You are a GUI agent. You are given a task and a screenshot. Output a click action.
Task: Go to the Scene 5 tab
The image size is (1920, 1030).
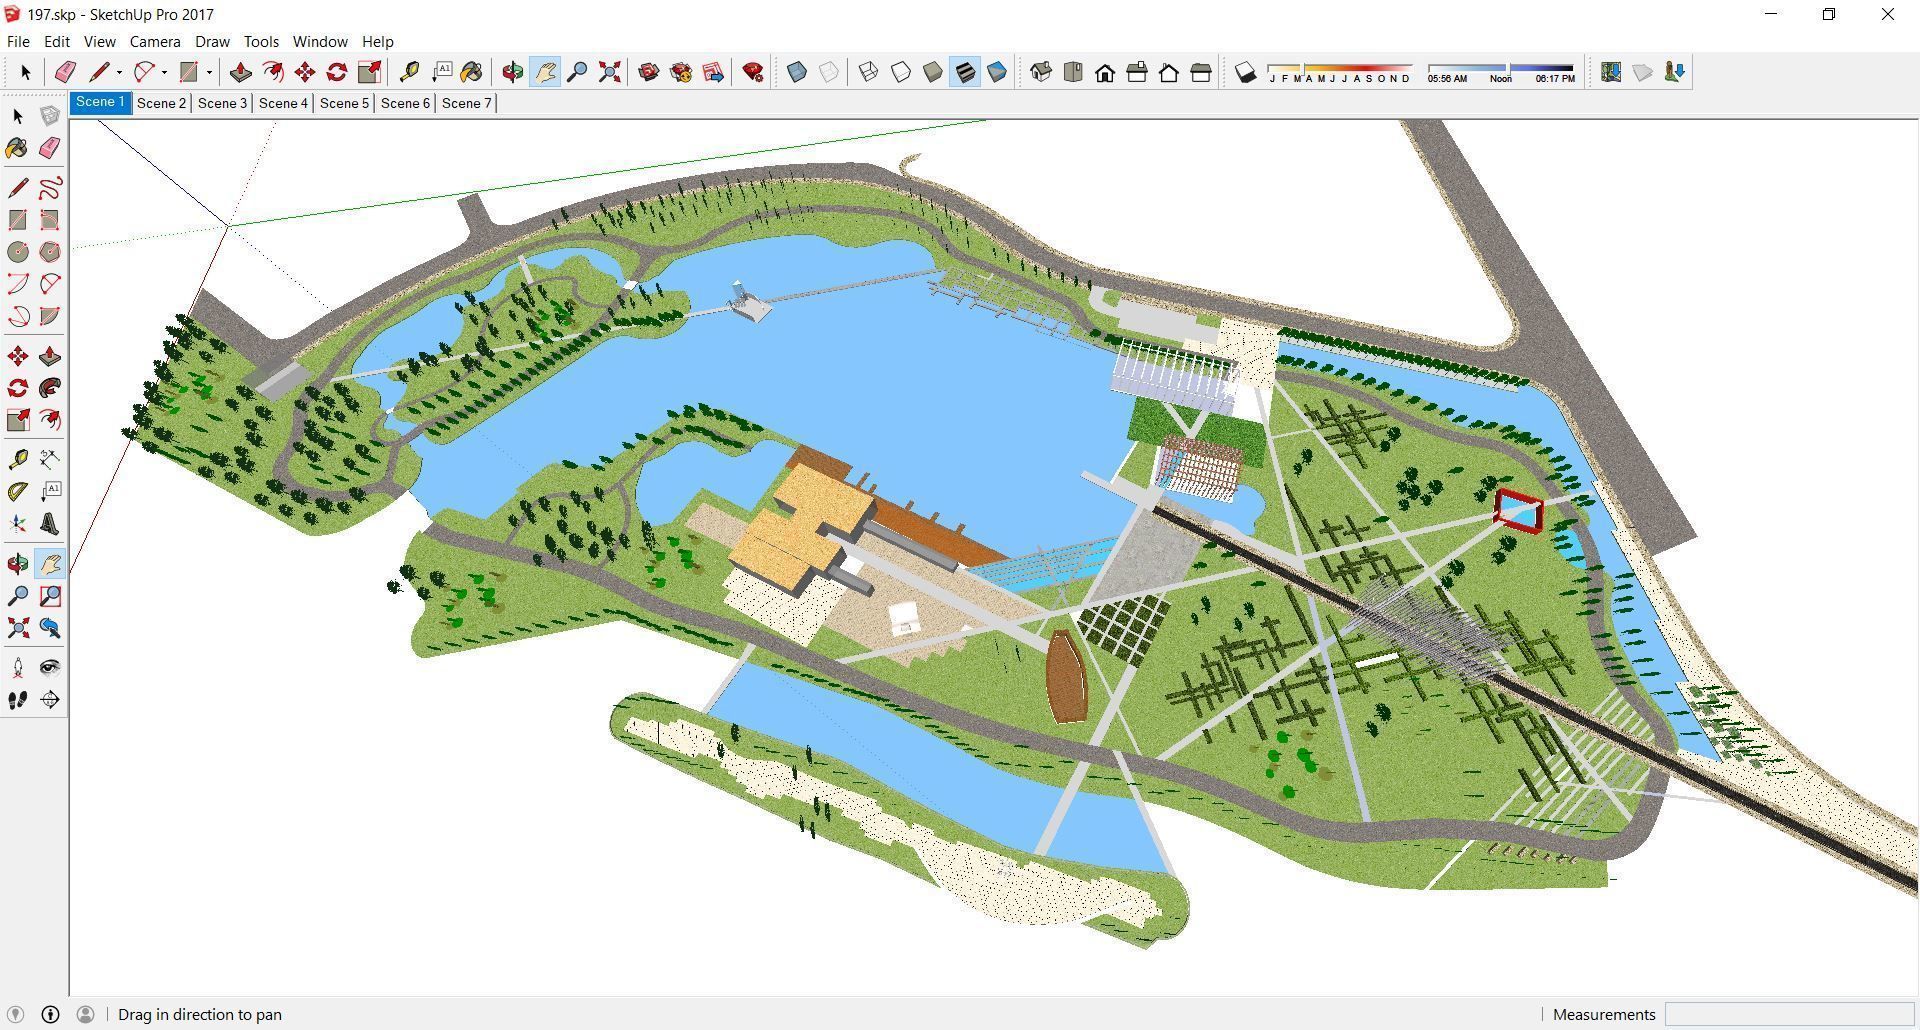coord(344,103)
